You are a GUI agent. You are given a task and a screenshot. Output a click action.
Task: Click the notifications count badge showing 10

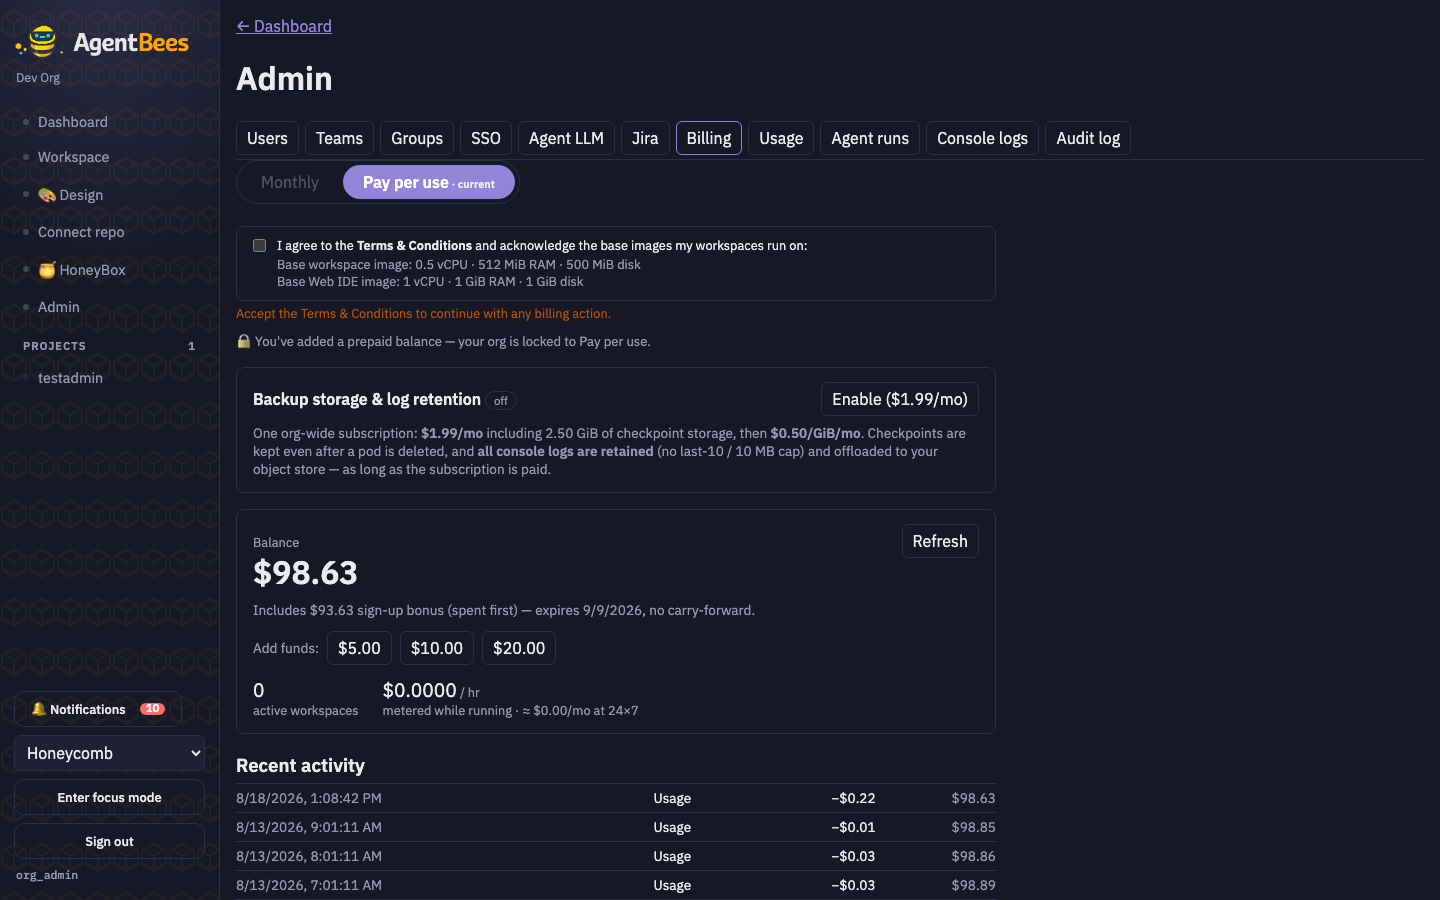point(152,709)
